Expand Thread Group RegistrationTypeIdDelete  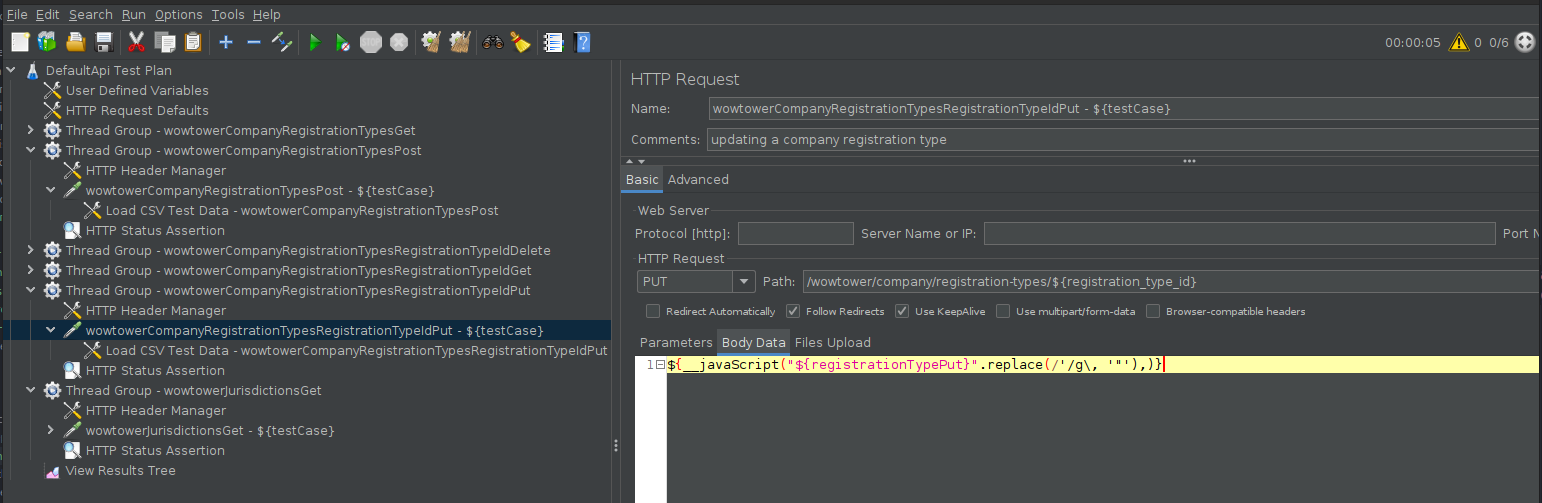pyautogui.click(x=30, y=250)
